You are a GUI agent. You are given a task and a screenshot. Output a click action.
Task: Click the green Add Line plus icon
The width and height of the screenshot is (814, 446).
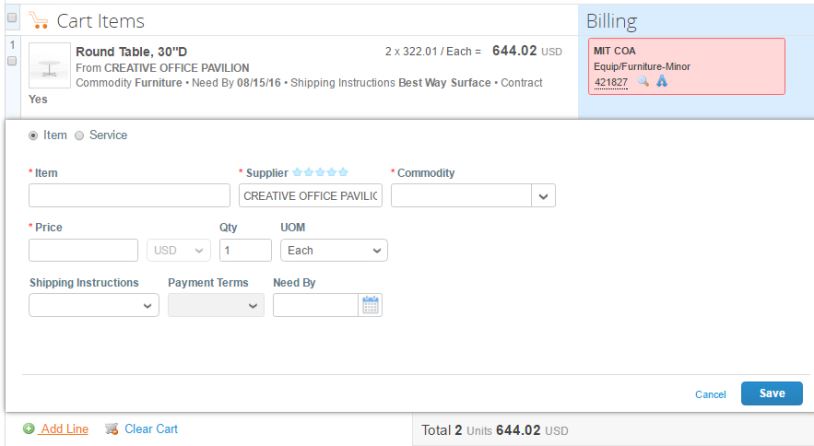(32, 429)
